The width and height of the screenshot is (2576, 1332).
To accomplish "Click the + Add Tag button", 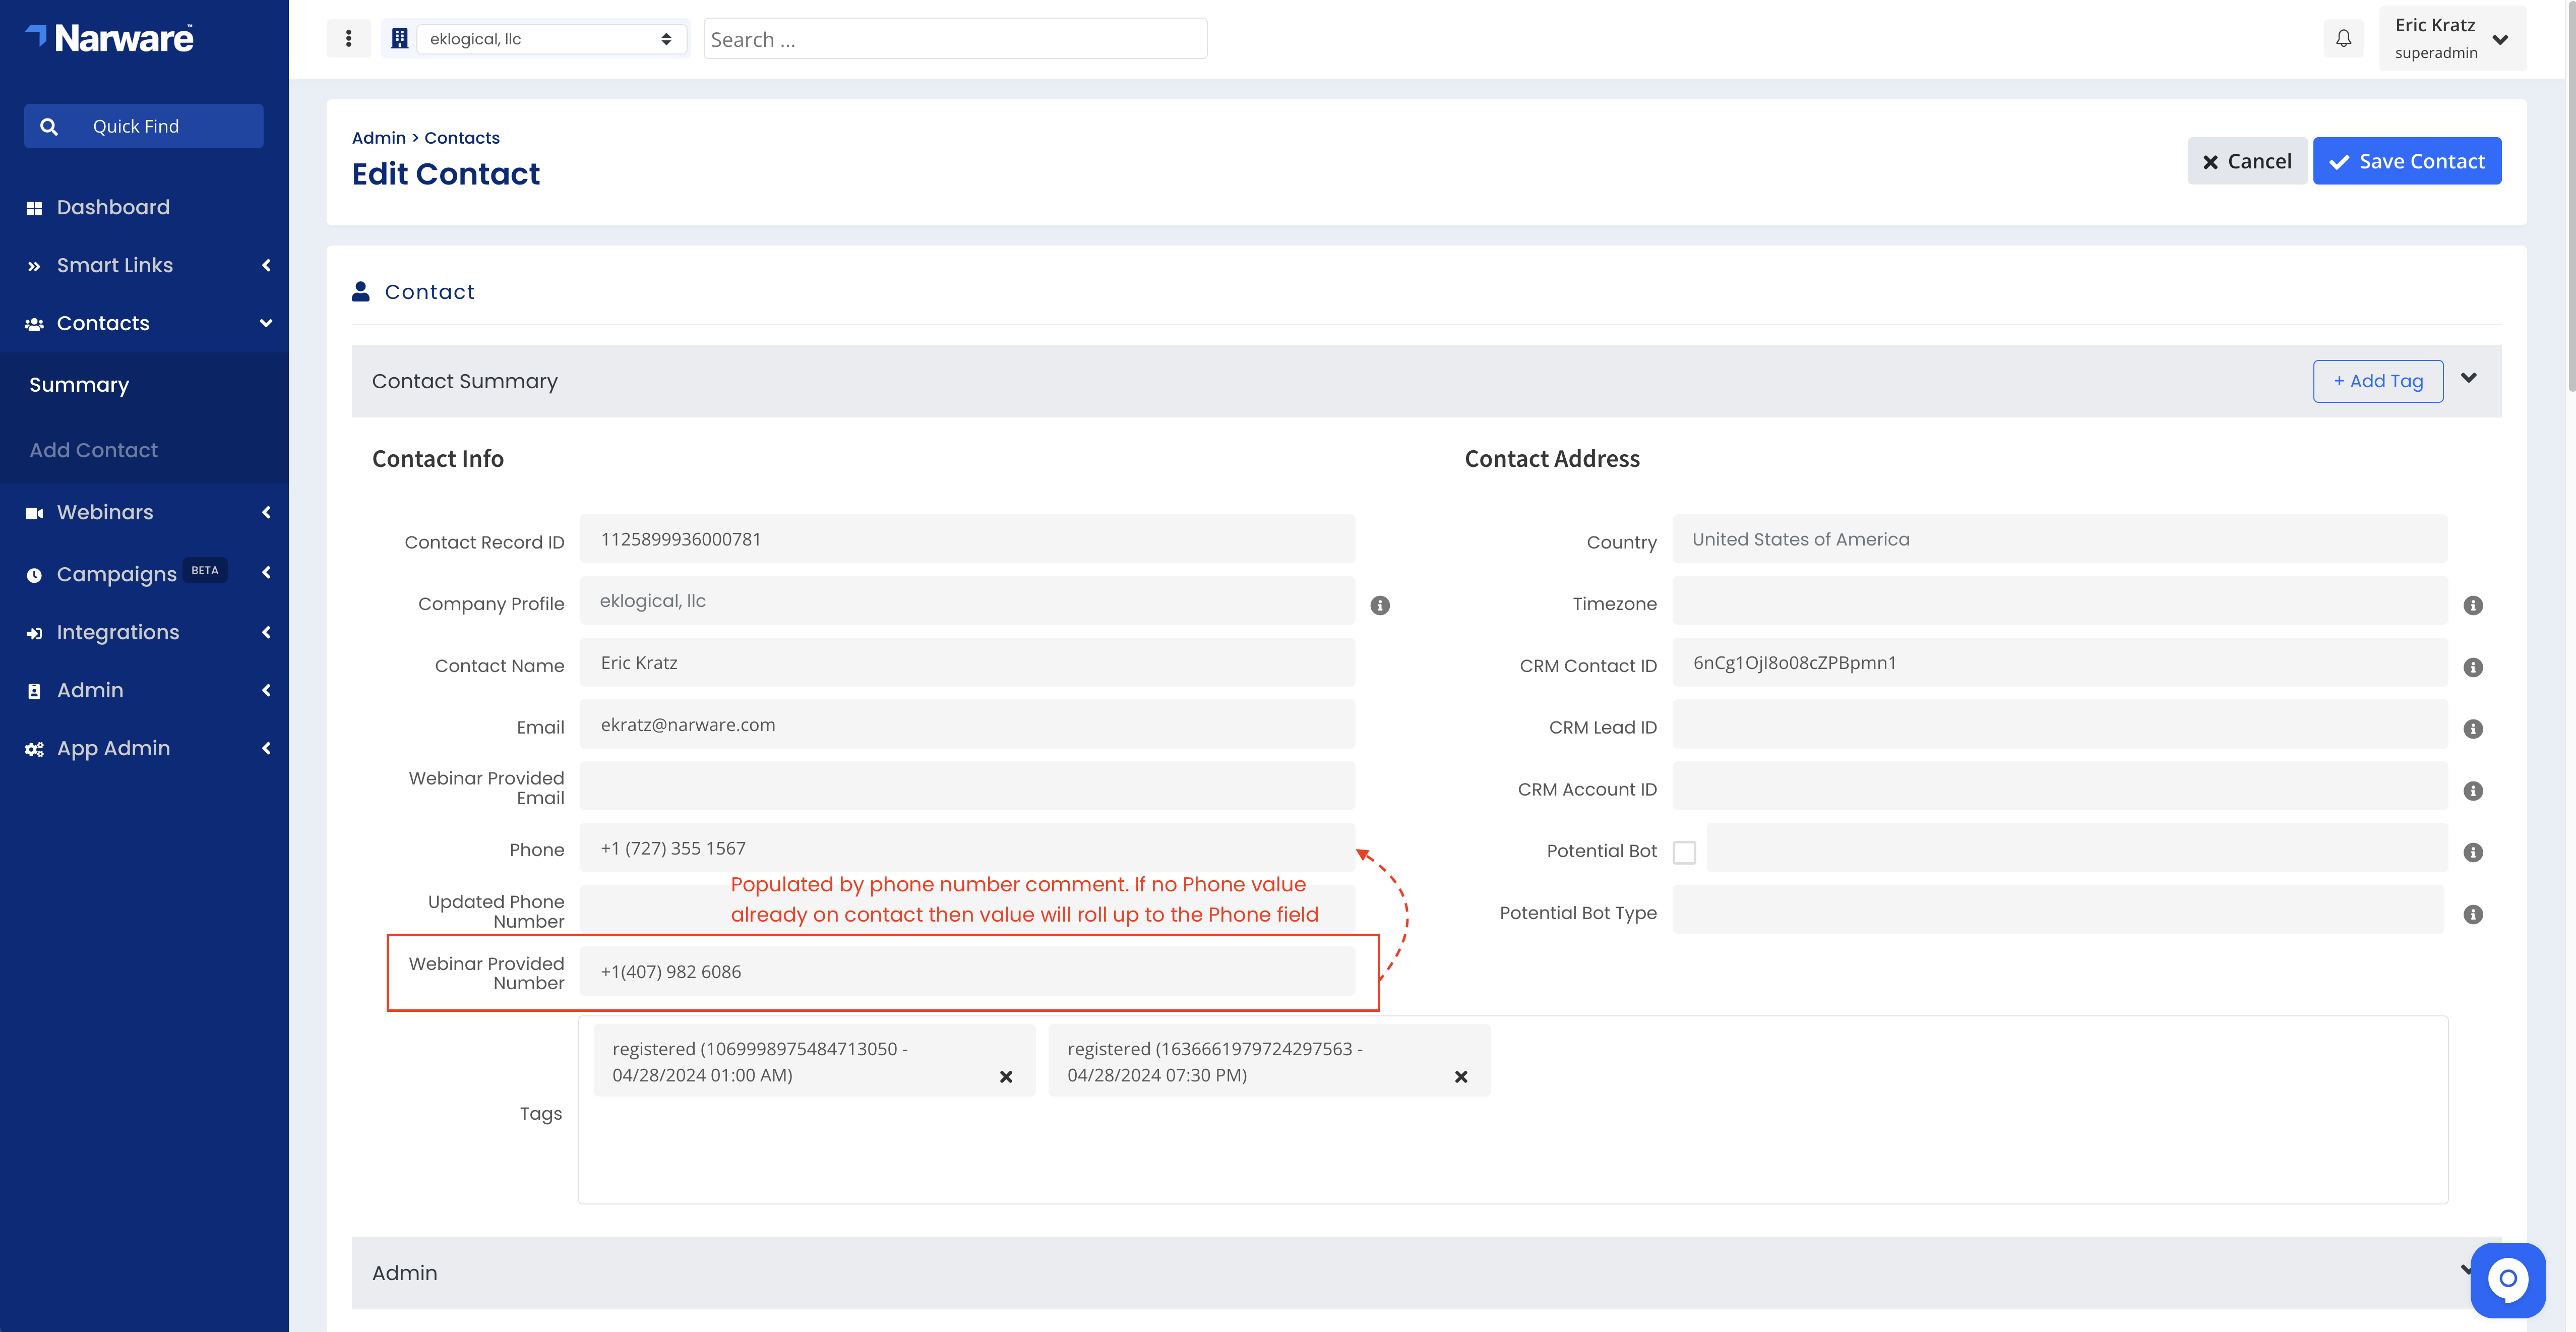I will pyautogui.click(x=2378, y=381).
